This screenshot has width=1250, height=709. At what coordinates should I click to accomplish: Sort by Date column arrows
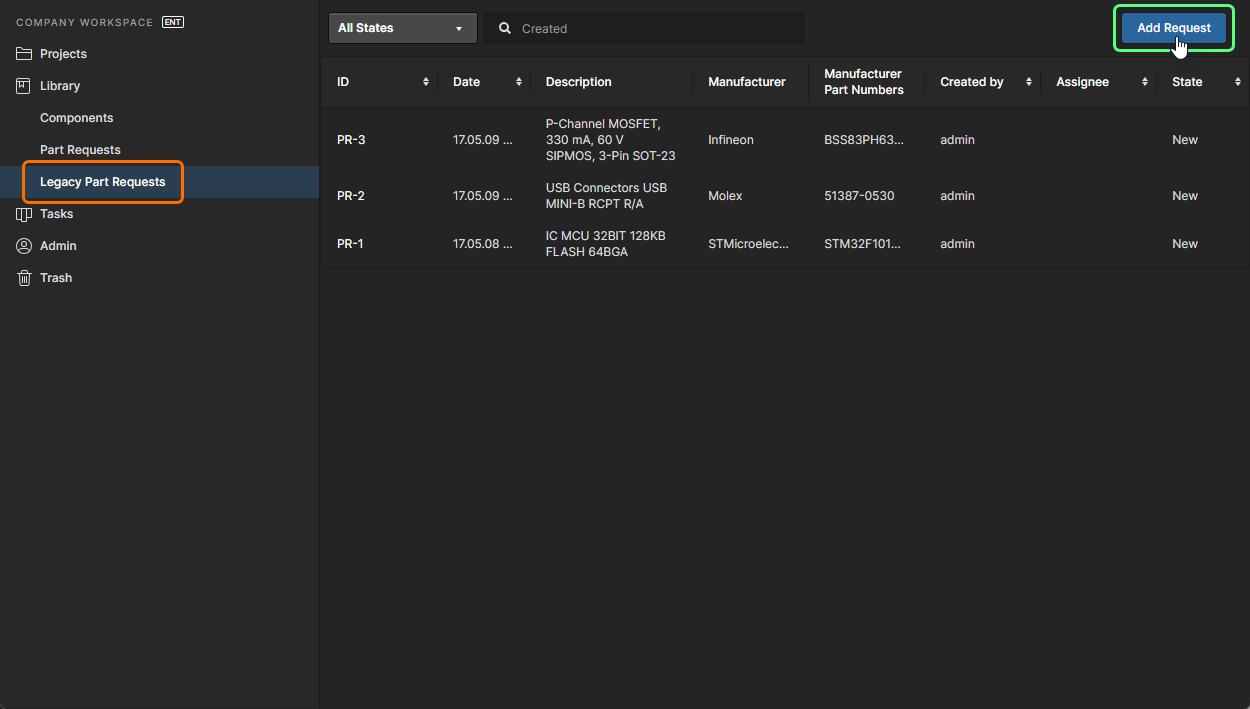(518, 82)
